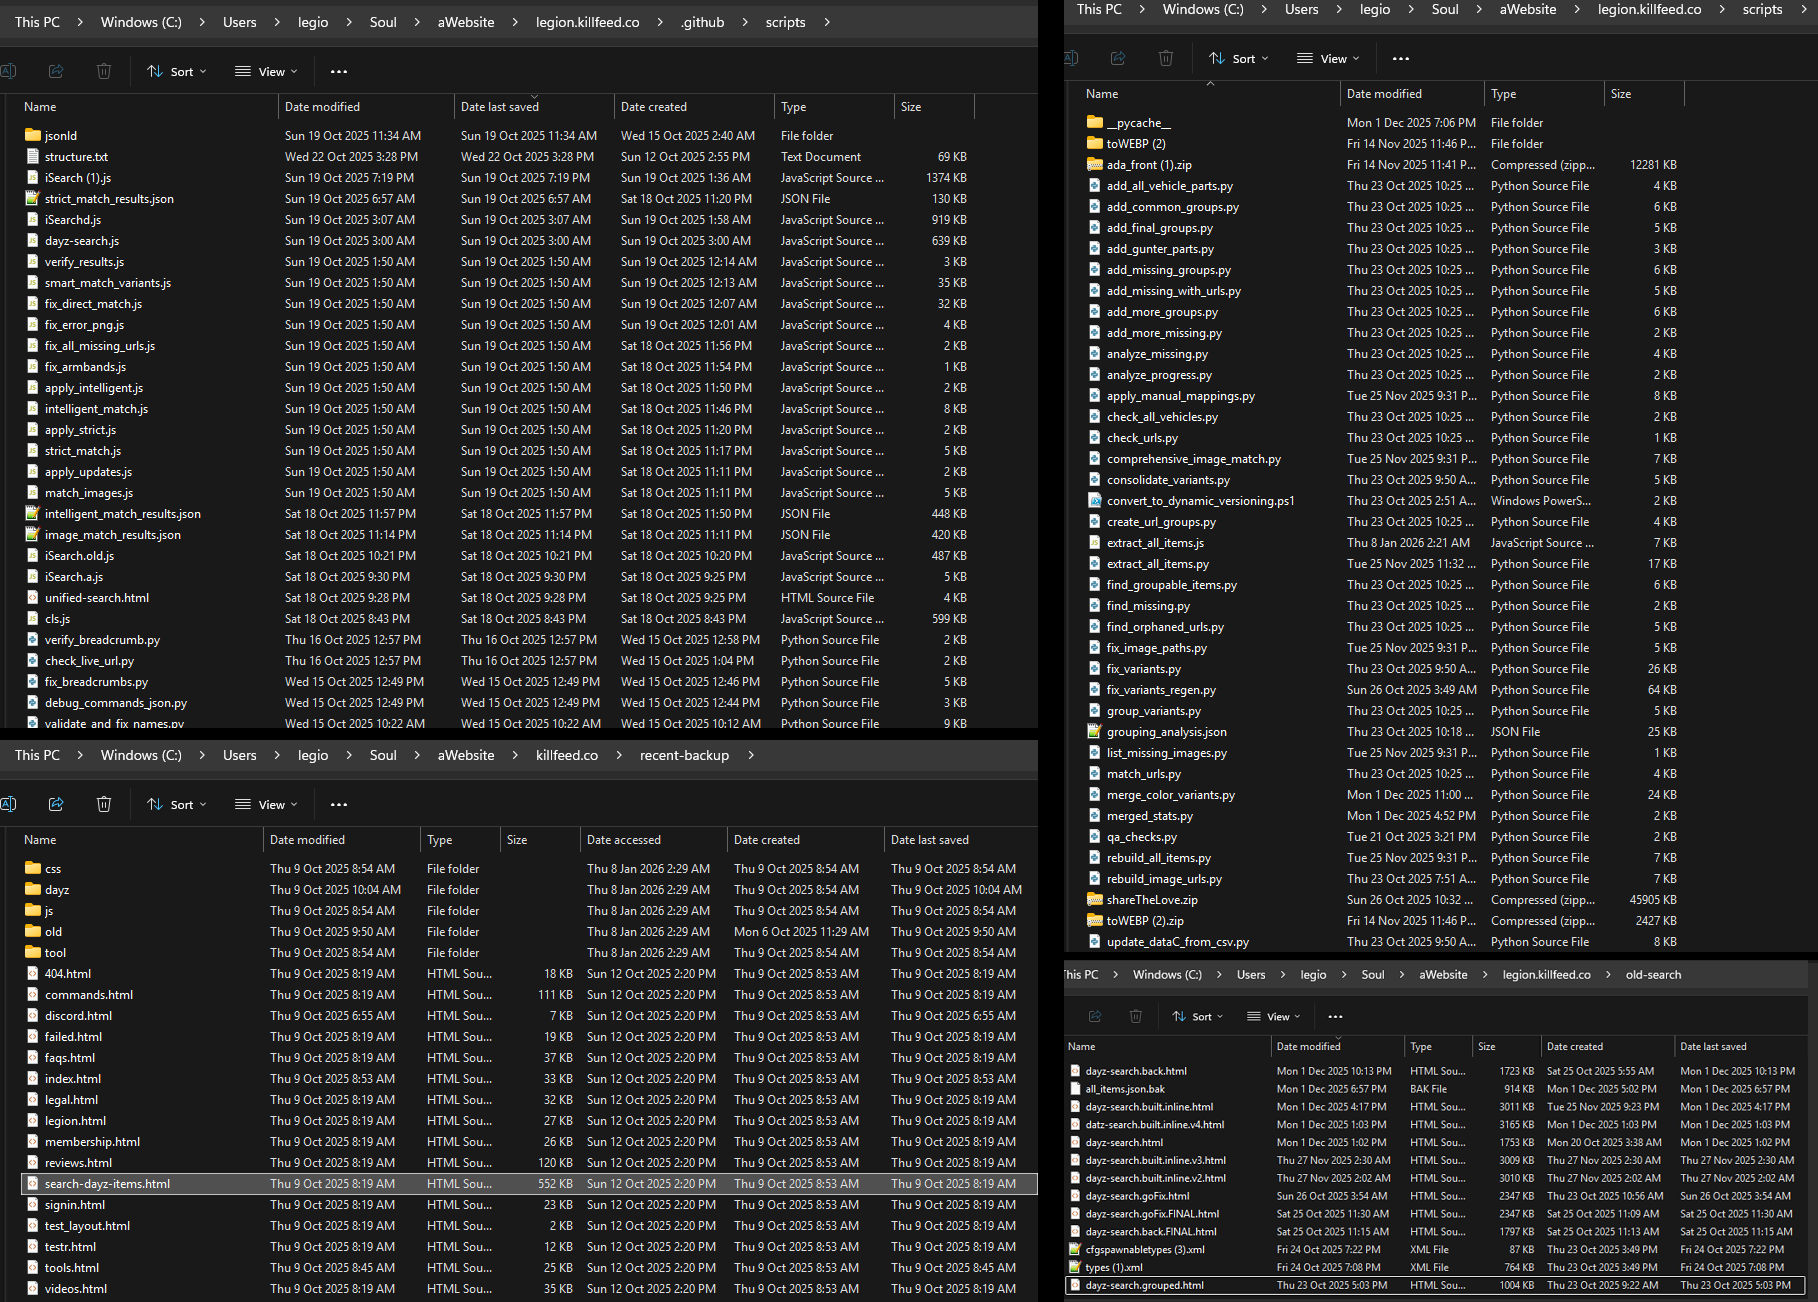Open Sort dropdown in the __pycache__ window

tap(1239, 59)
